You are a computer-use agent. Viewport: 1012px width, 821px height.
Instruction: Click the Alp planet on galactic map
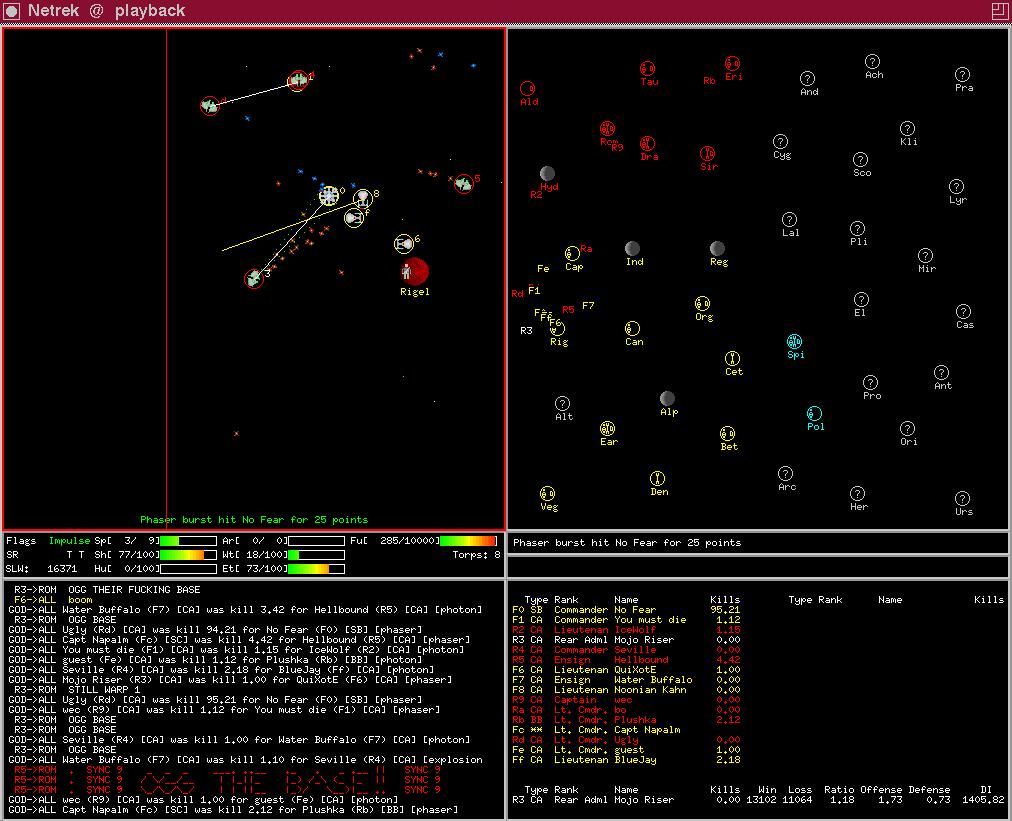(667, 398)
